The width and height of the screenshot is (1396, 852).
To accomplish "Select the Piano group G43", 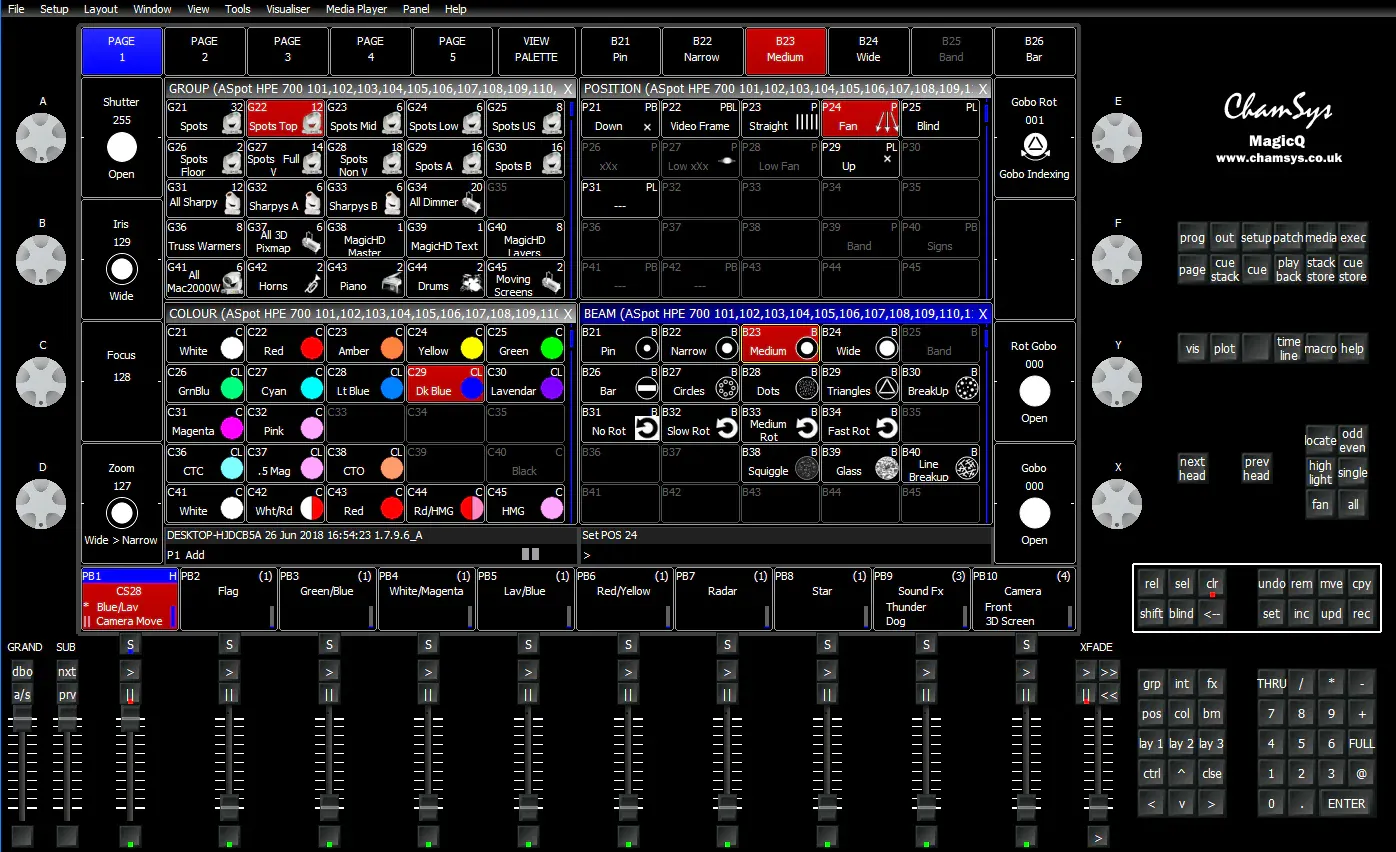I will 365,278.
